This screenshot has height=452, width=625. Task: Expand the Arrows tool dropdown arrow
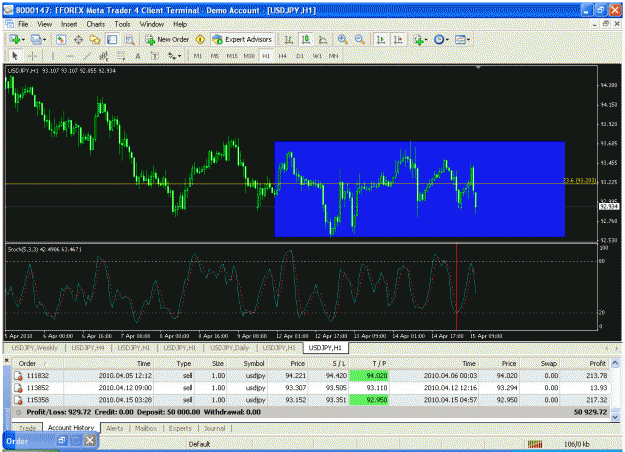(x=179, y=56)
